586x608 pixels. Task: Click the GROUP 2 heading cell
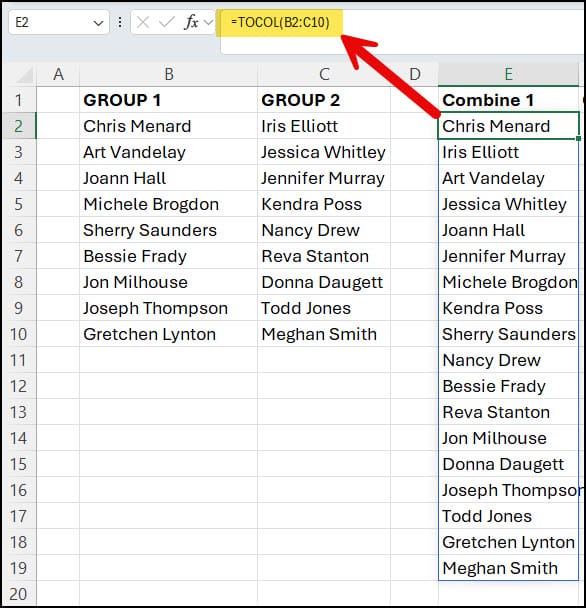324,100
